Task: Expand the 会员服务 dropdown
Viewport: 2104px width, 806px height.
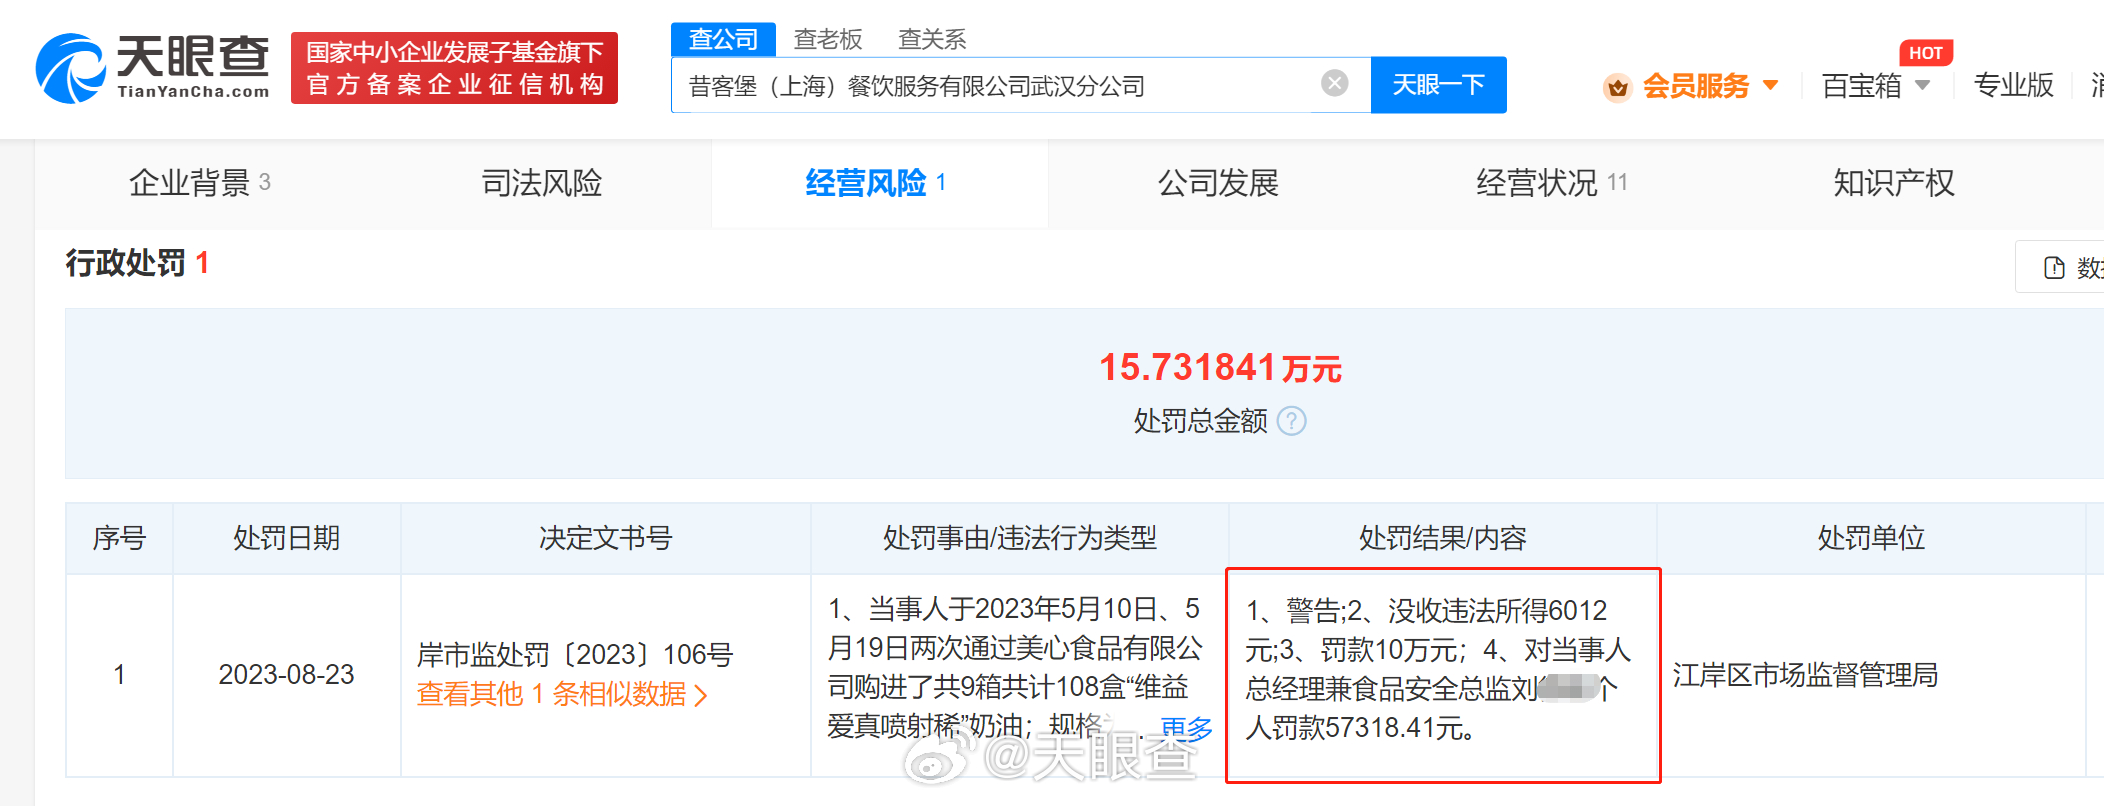Action: click(x=1771, y=85)
